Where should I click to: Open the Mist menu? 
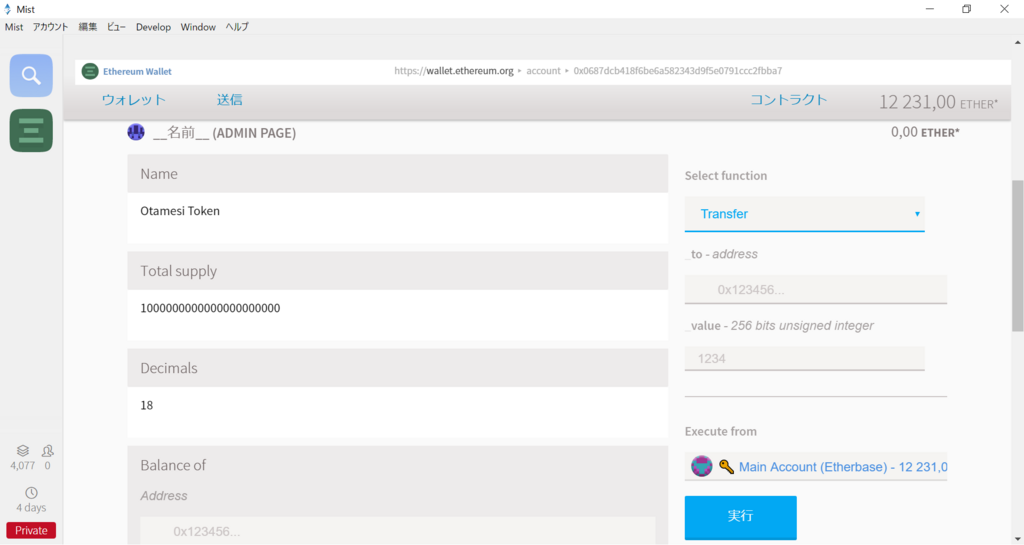tap(14, 27)
